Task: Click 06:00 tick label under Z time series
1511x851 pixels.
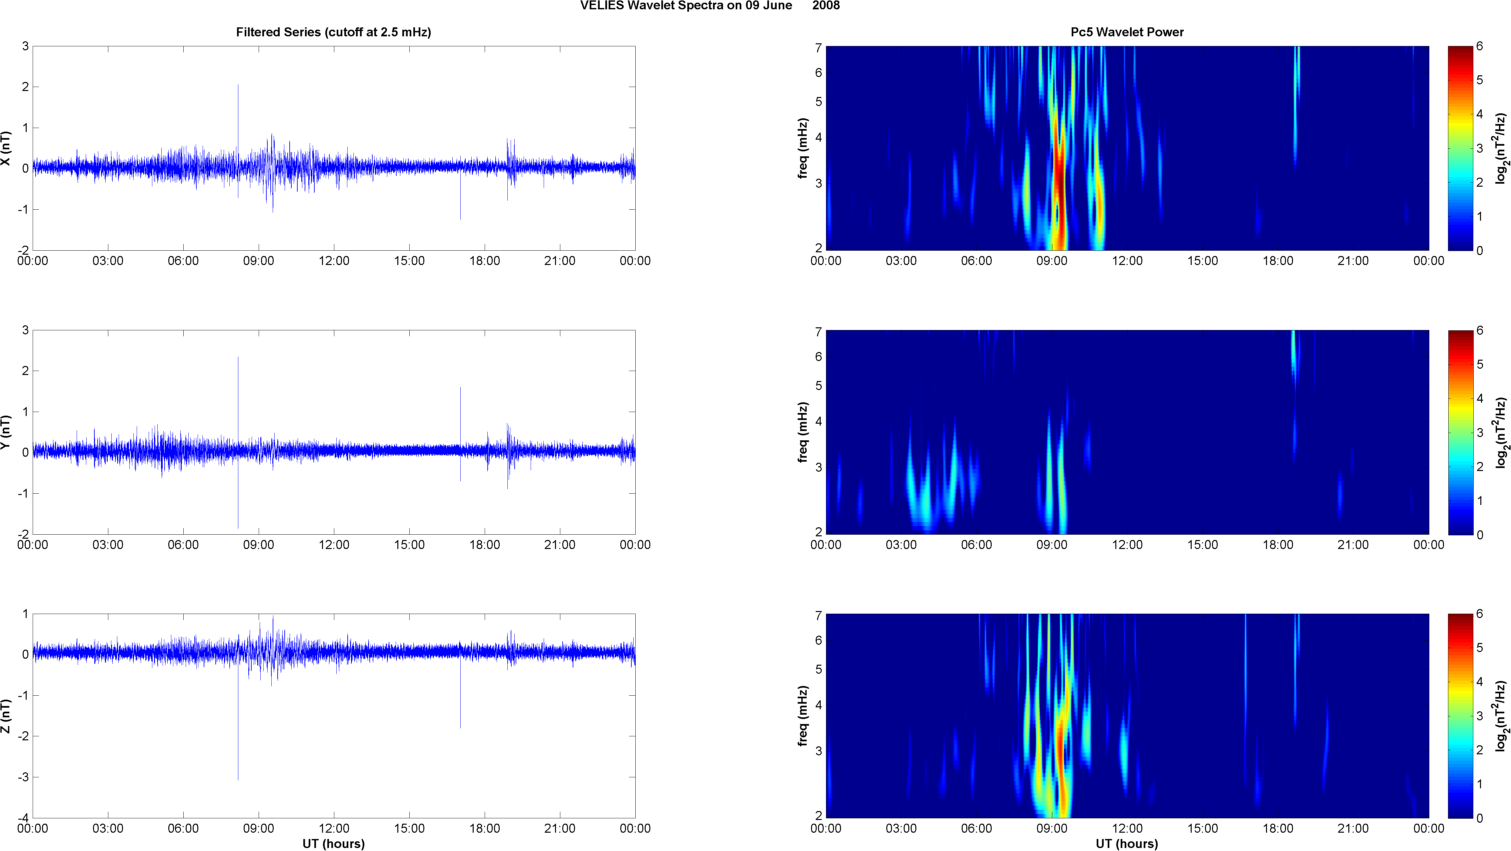Action: point(183,829)
